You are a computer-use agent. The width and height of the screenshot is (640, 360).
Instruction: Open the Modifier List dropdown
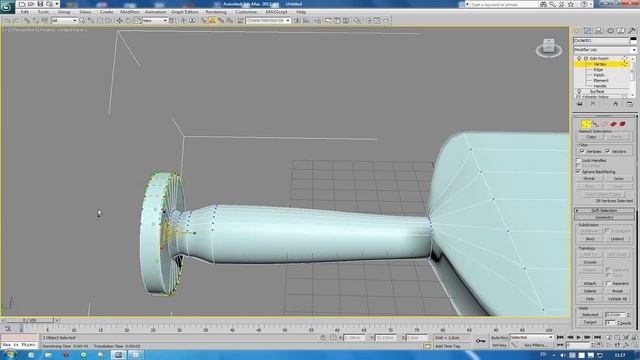pyautogui.click(x=604, y=50)
